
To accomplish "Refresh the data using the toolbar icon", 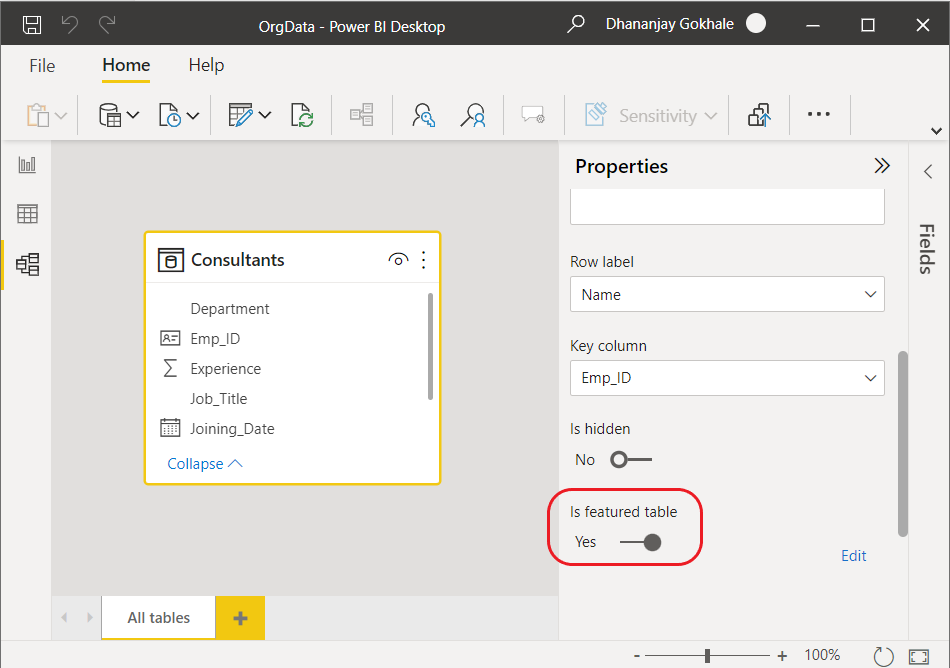I will coord(301,115).
